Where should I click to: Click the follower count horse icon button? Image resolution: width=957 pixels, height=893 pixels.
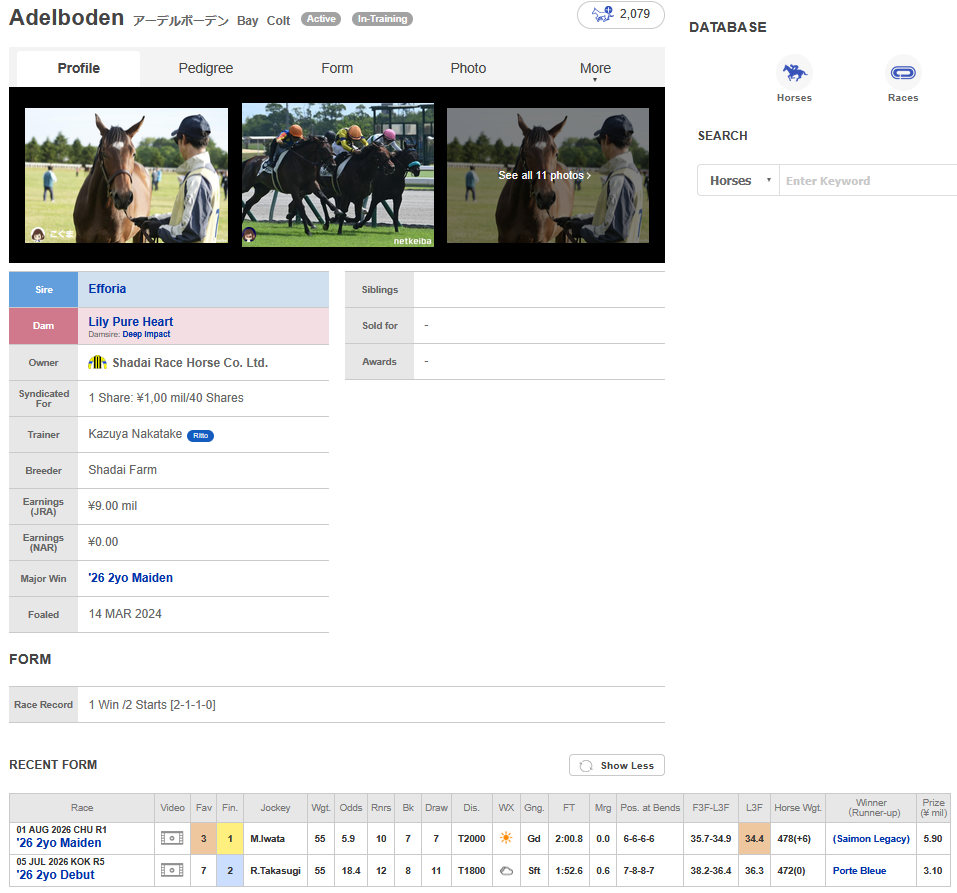621,14
